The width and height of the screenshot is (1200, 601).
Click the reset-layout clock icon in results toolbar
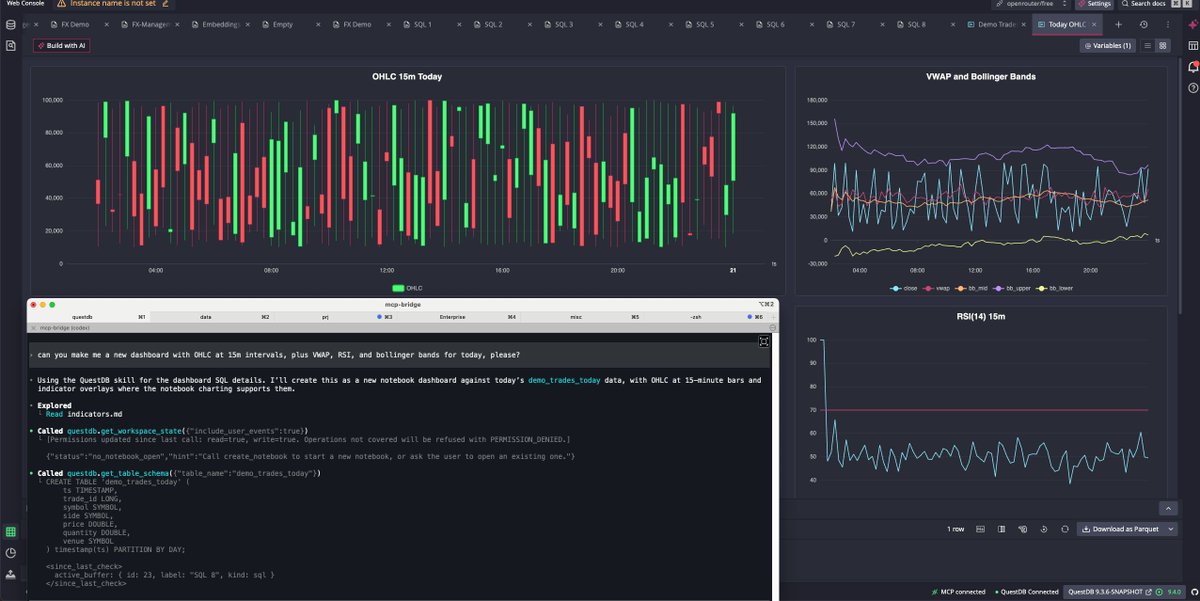pos(1043,529)
